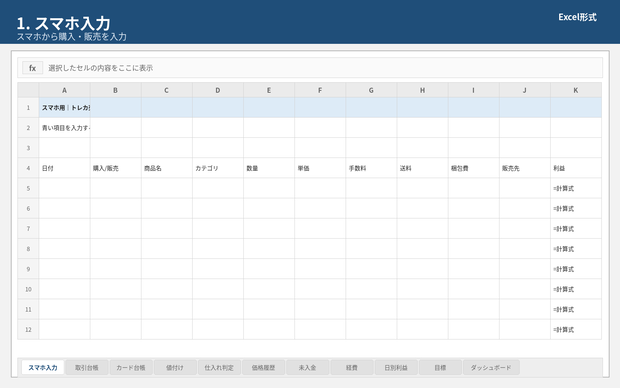Select column A header

click(x=64, y=90)
